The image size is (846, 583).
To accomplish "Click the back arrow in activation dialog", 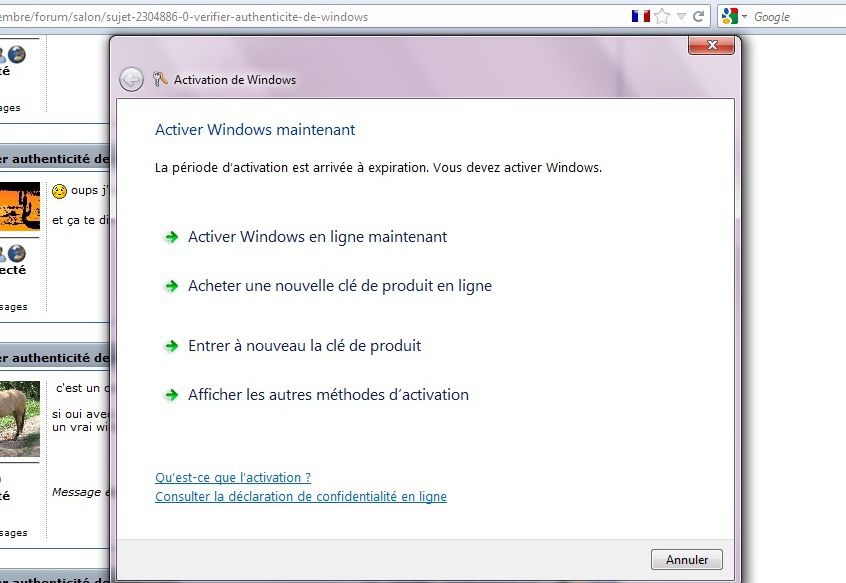I will [131, 80].
